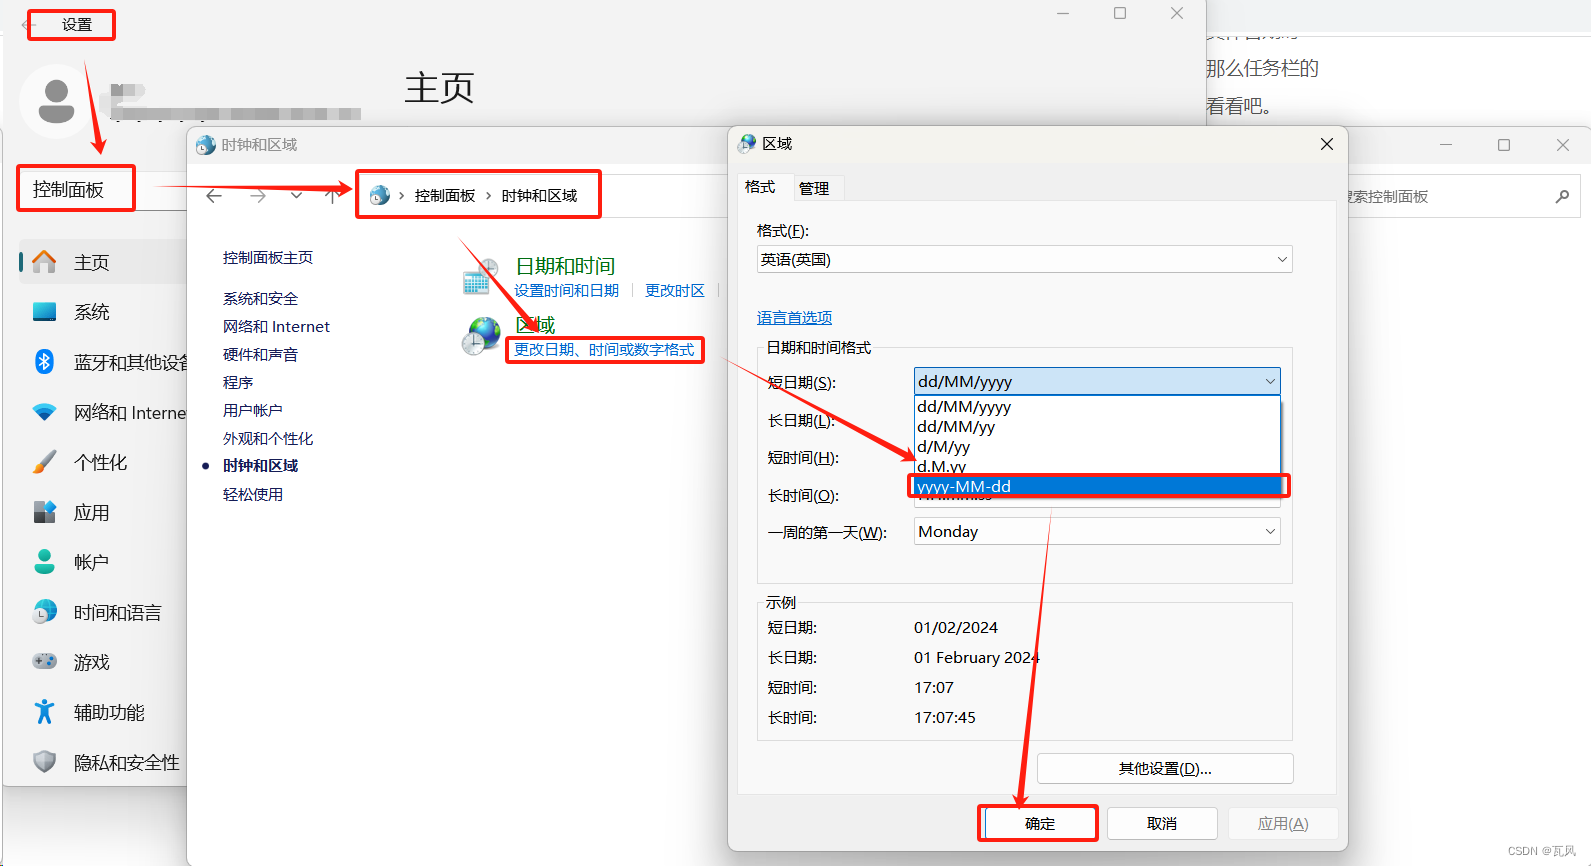Click the 日期和时间 calendar clock icon
Viewport: 1591px width, 866px height.
pyautogui.click(x=481, y=277)
